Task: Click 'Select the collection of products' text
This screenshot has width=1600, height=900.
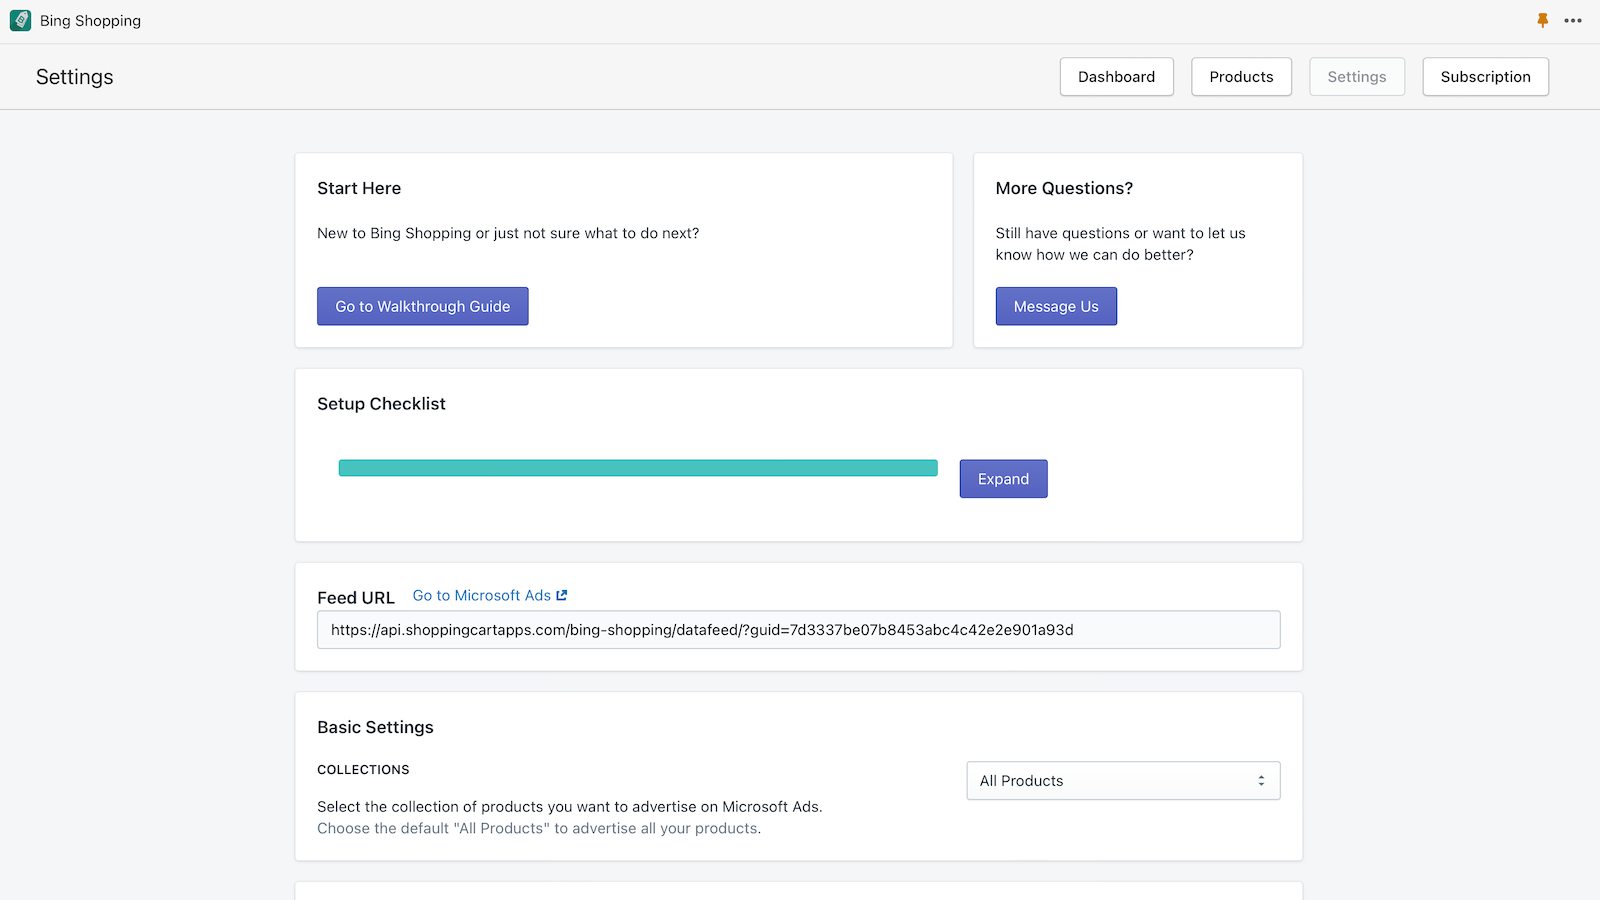Action: (x=570, y=806)
